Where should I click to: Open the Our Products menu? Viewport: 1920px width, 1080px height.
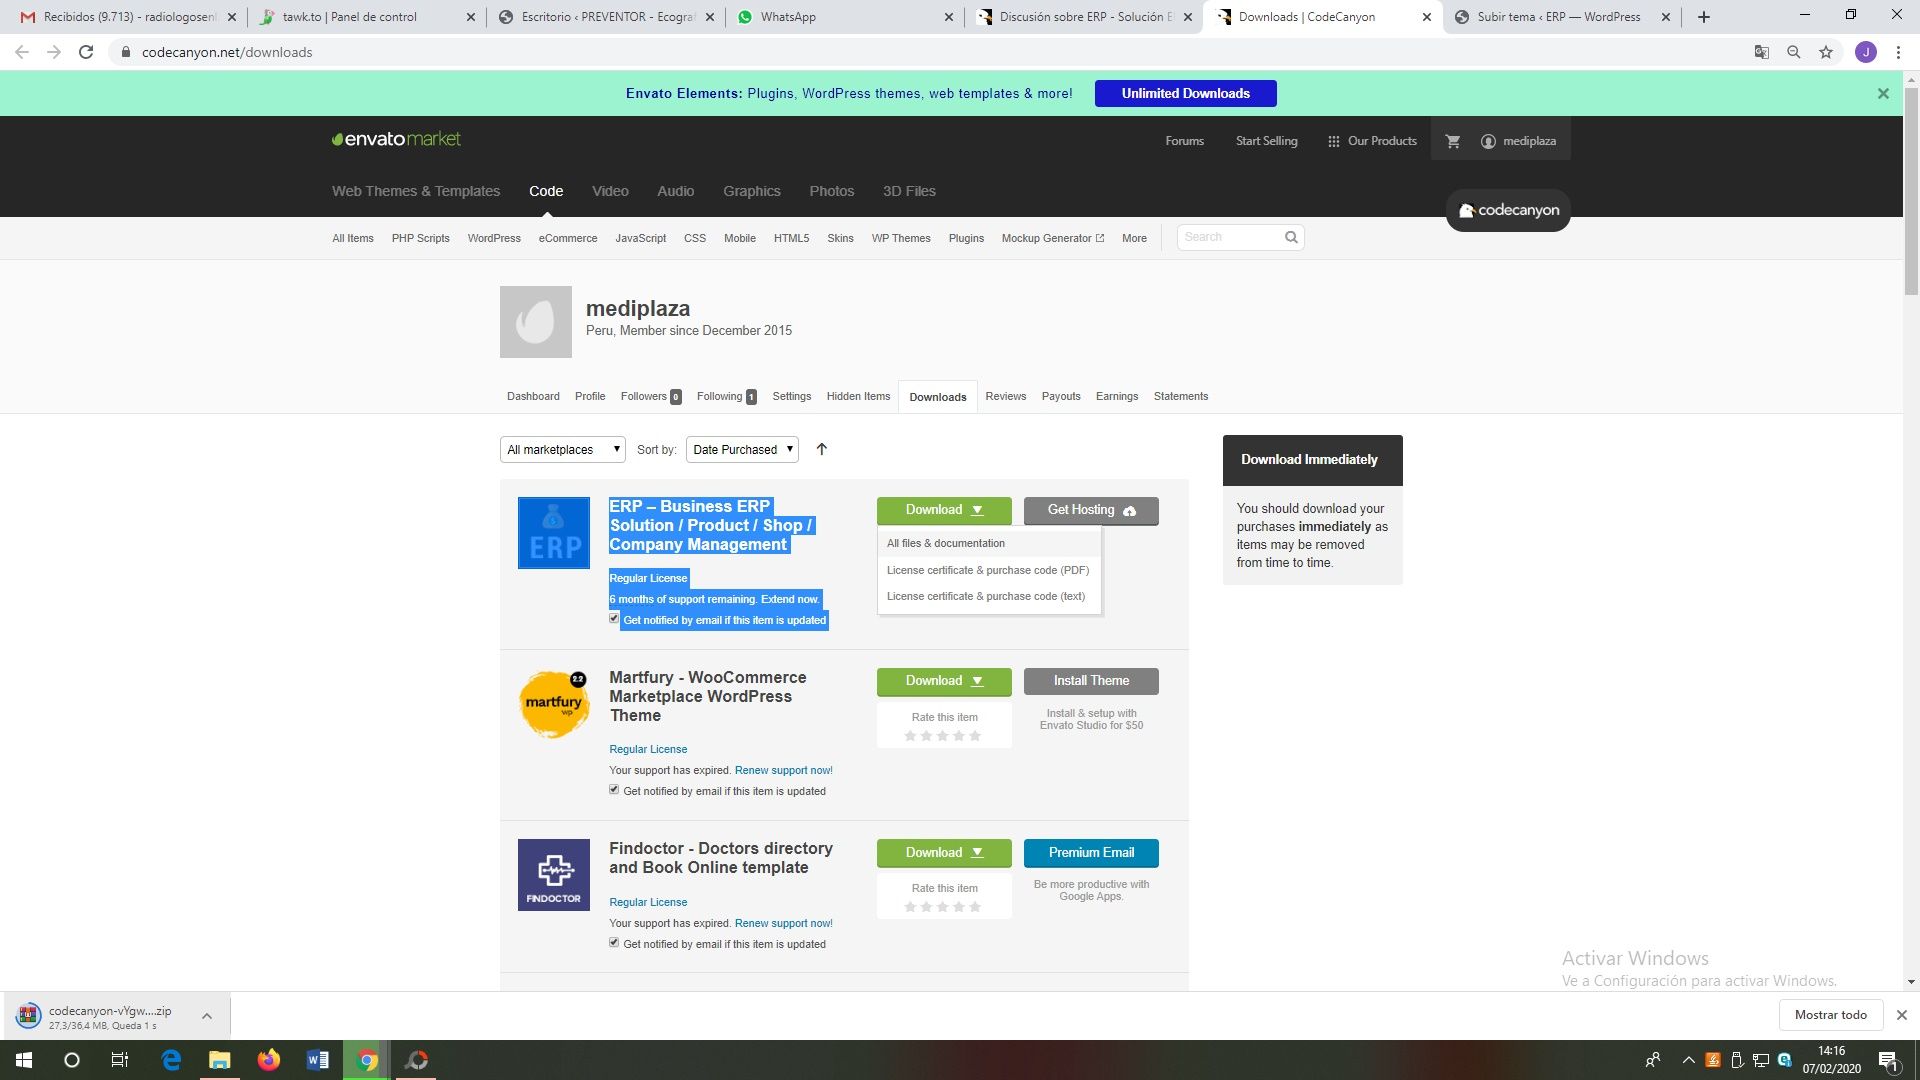tap(1372, 141)
